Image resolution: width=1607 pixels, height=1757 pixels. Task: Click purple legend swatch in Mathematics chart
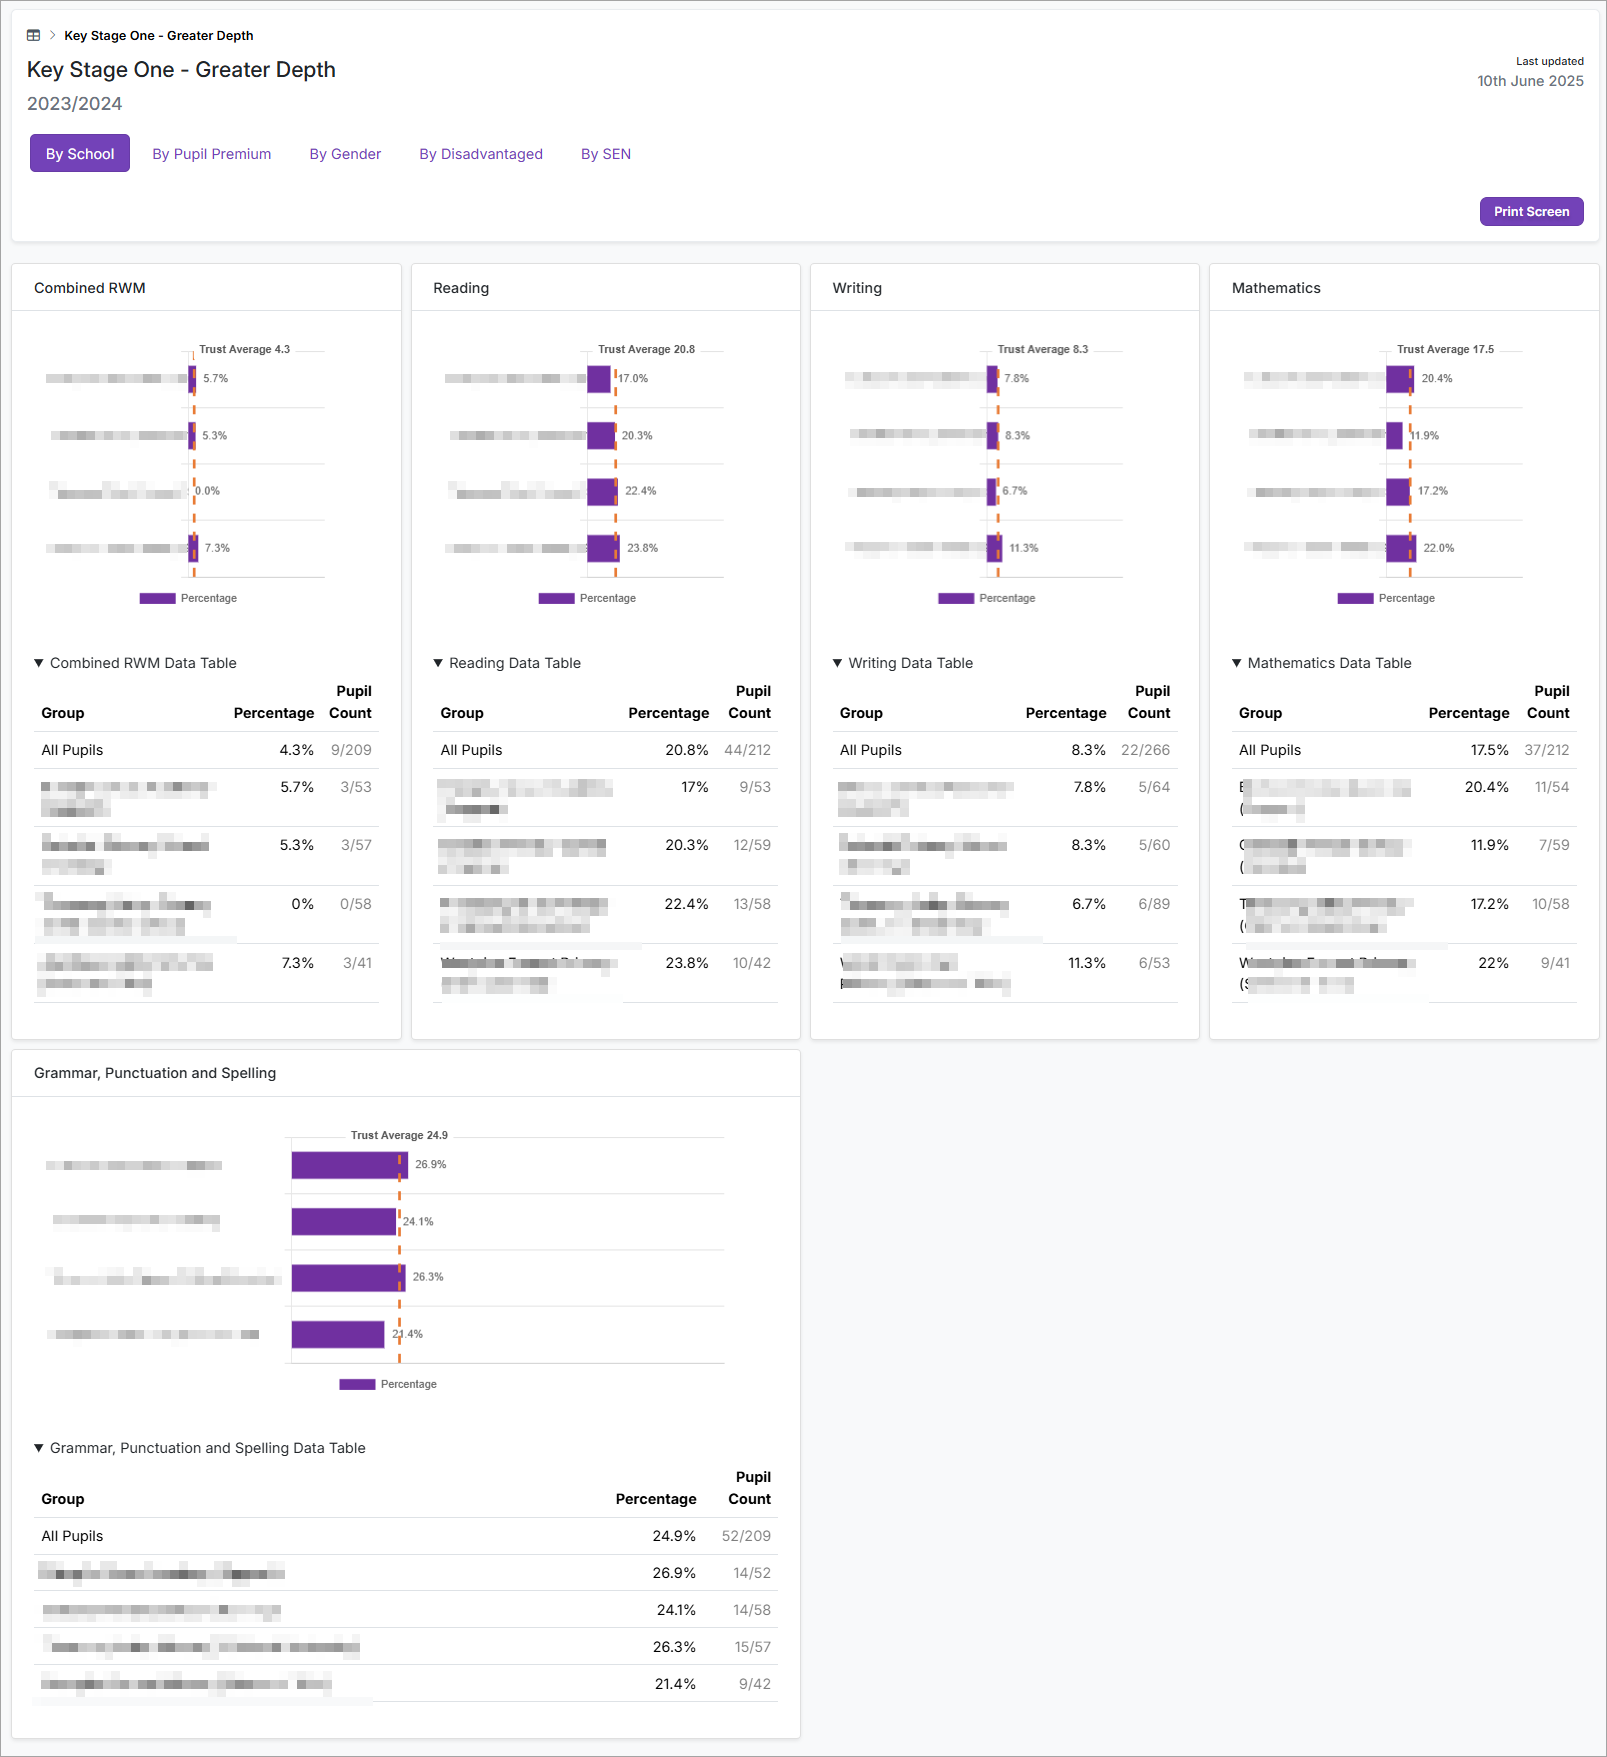point(1355,598)
